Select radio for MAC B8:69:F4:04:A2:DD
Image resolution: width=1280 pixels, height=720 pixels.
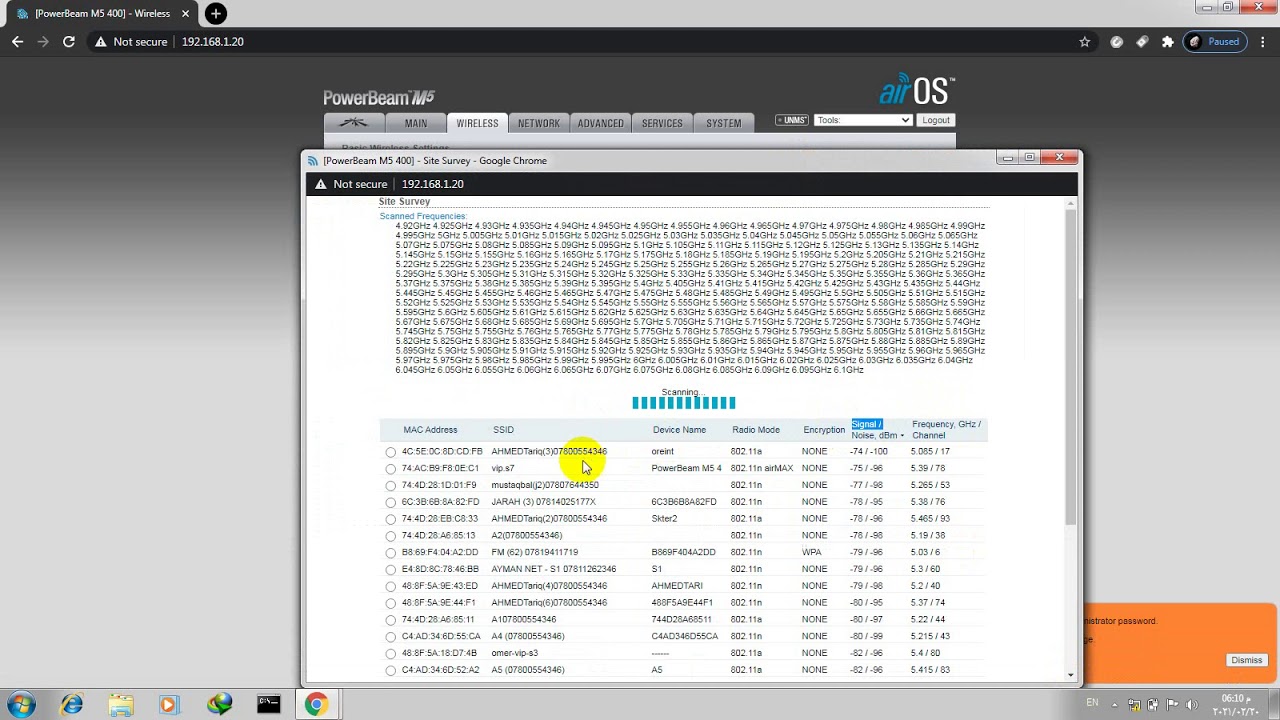click(391, 553)
